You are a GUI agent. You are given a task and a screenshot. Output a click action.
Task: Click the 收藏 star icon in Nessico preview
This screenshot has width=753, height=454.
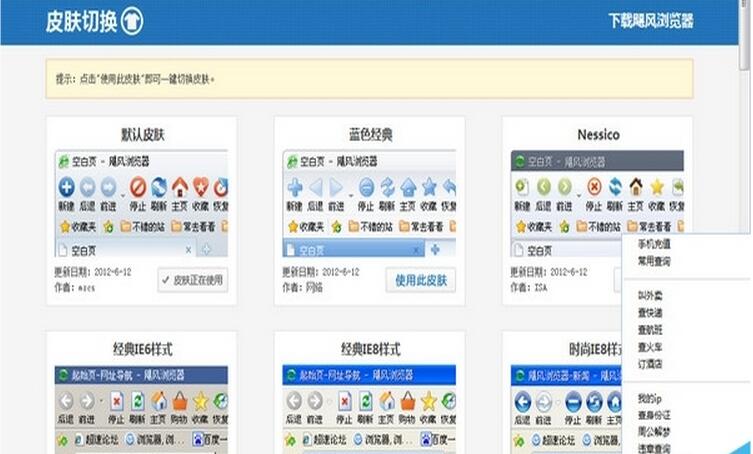(x=657, y=187)
